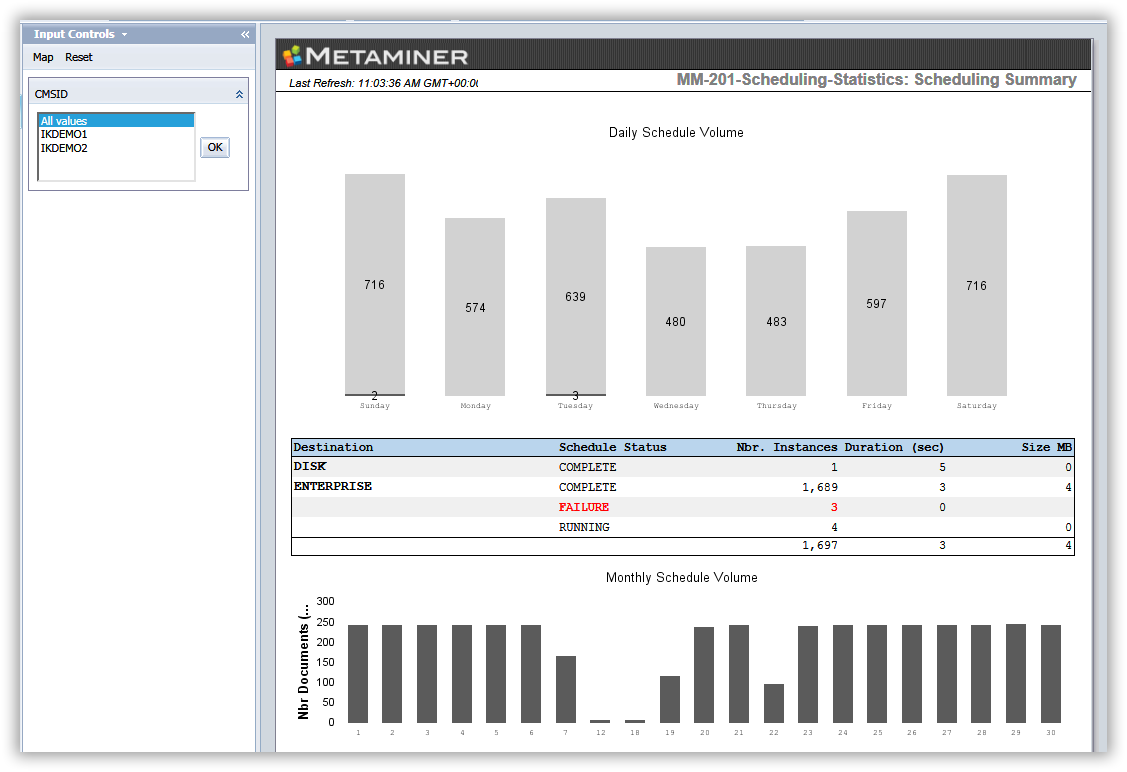Click the monthly bar for day 1

coord(358,674)
